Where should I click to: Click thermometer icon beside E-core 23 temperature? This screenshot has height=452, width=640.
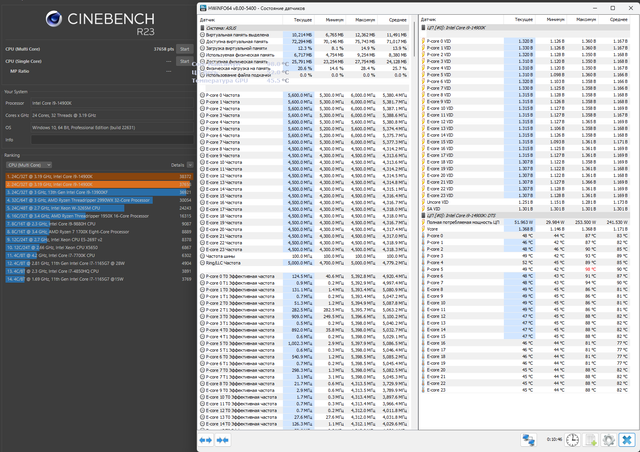pos(424,390)
